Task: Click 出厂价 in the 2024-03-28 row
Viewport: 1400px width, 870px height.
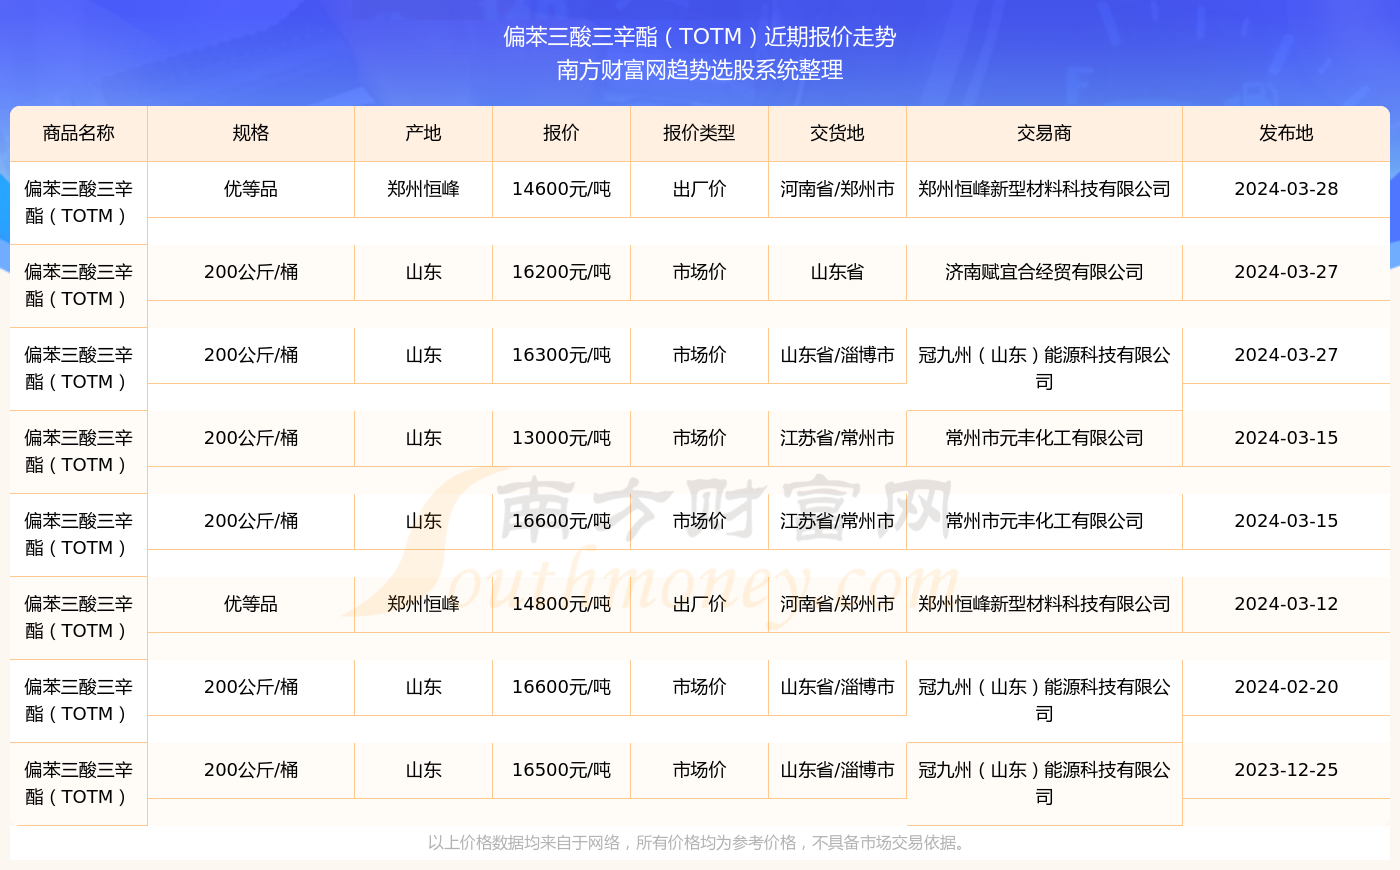Action: (x=699, y=189)
